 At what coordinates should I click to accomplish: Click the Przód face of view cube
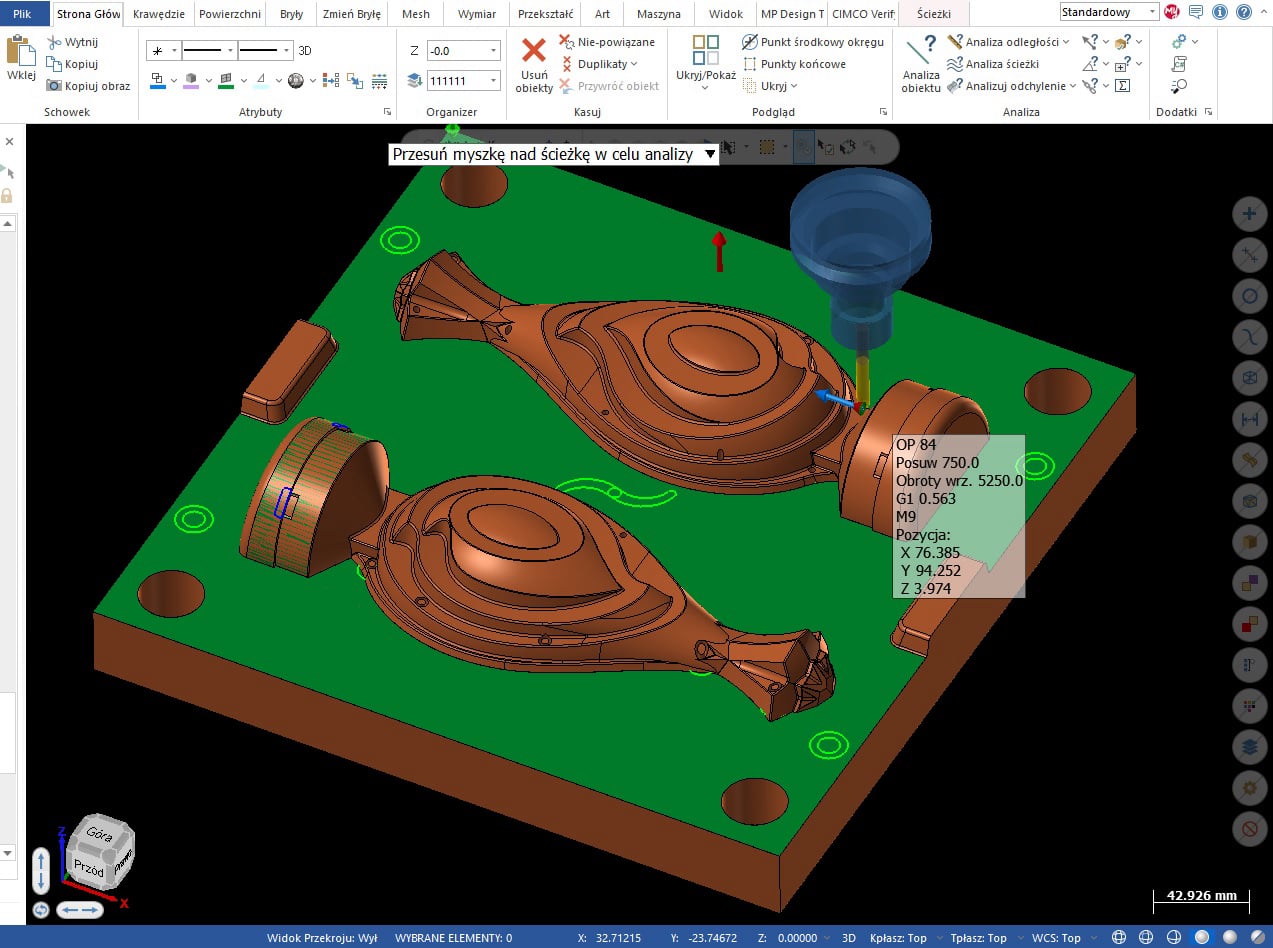coord(89,868)
